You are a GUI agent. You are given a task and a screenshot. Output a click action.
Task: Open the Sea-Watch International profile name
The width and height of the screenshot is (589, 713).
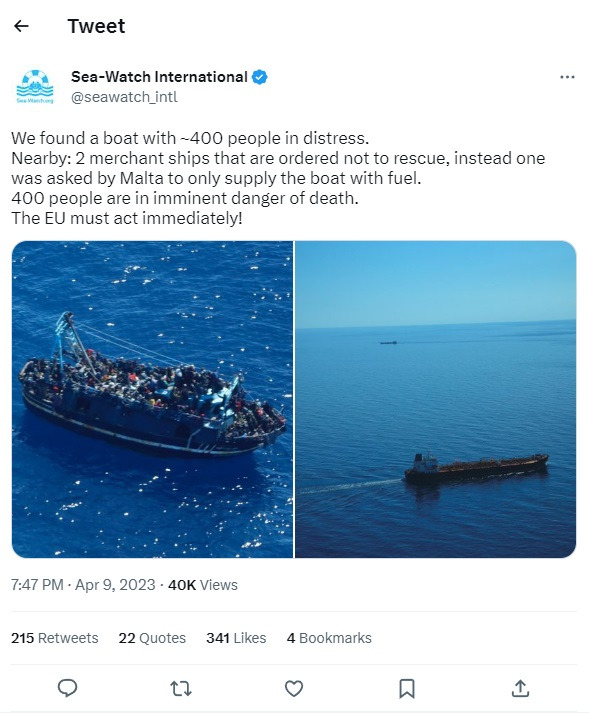(x=159, y=77)
